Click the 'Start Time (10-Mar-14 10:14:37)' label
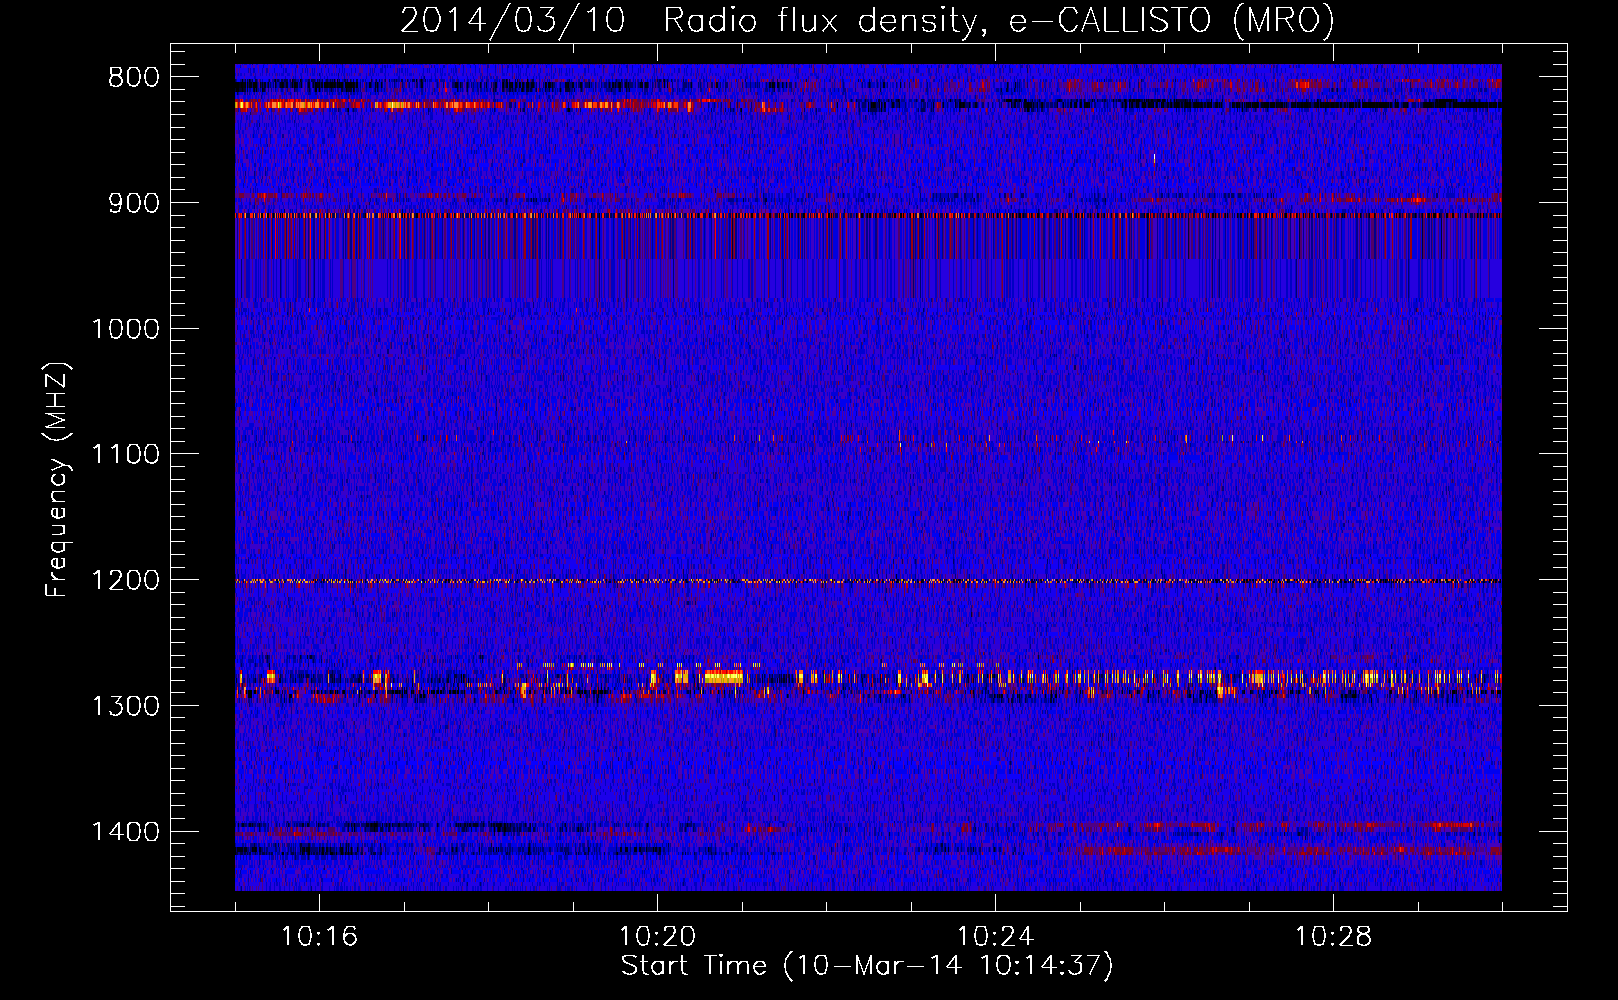Image resolution: width=1618 pixels, height=1000 pixels. [x=867, y=966]
